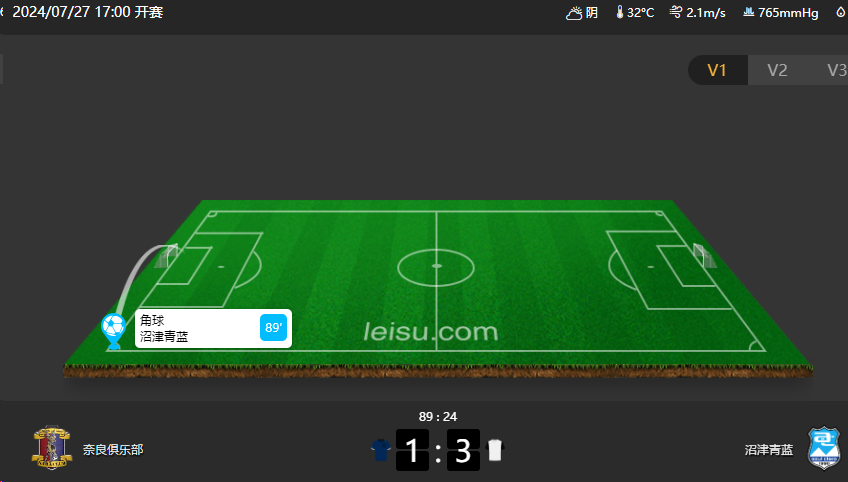Viewport: 848px width, 482px height.
Task: Click the 角球 corner kick event popup
Action: [x=213, y=328]
